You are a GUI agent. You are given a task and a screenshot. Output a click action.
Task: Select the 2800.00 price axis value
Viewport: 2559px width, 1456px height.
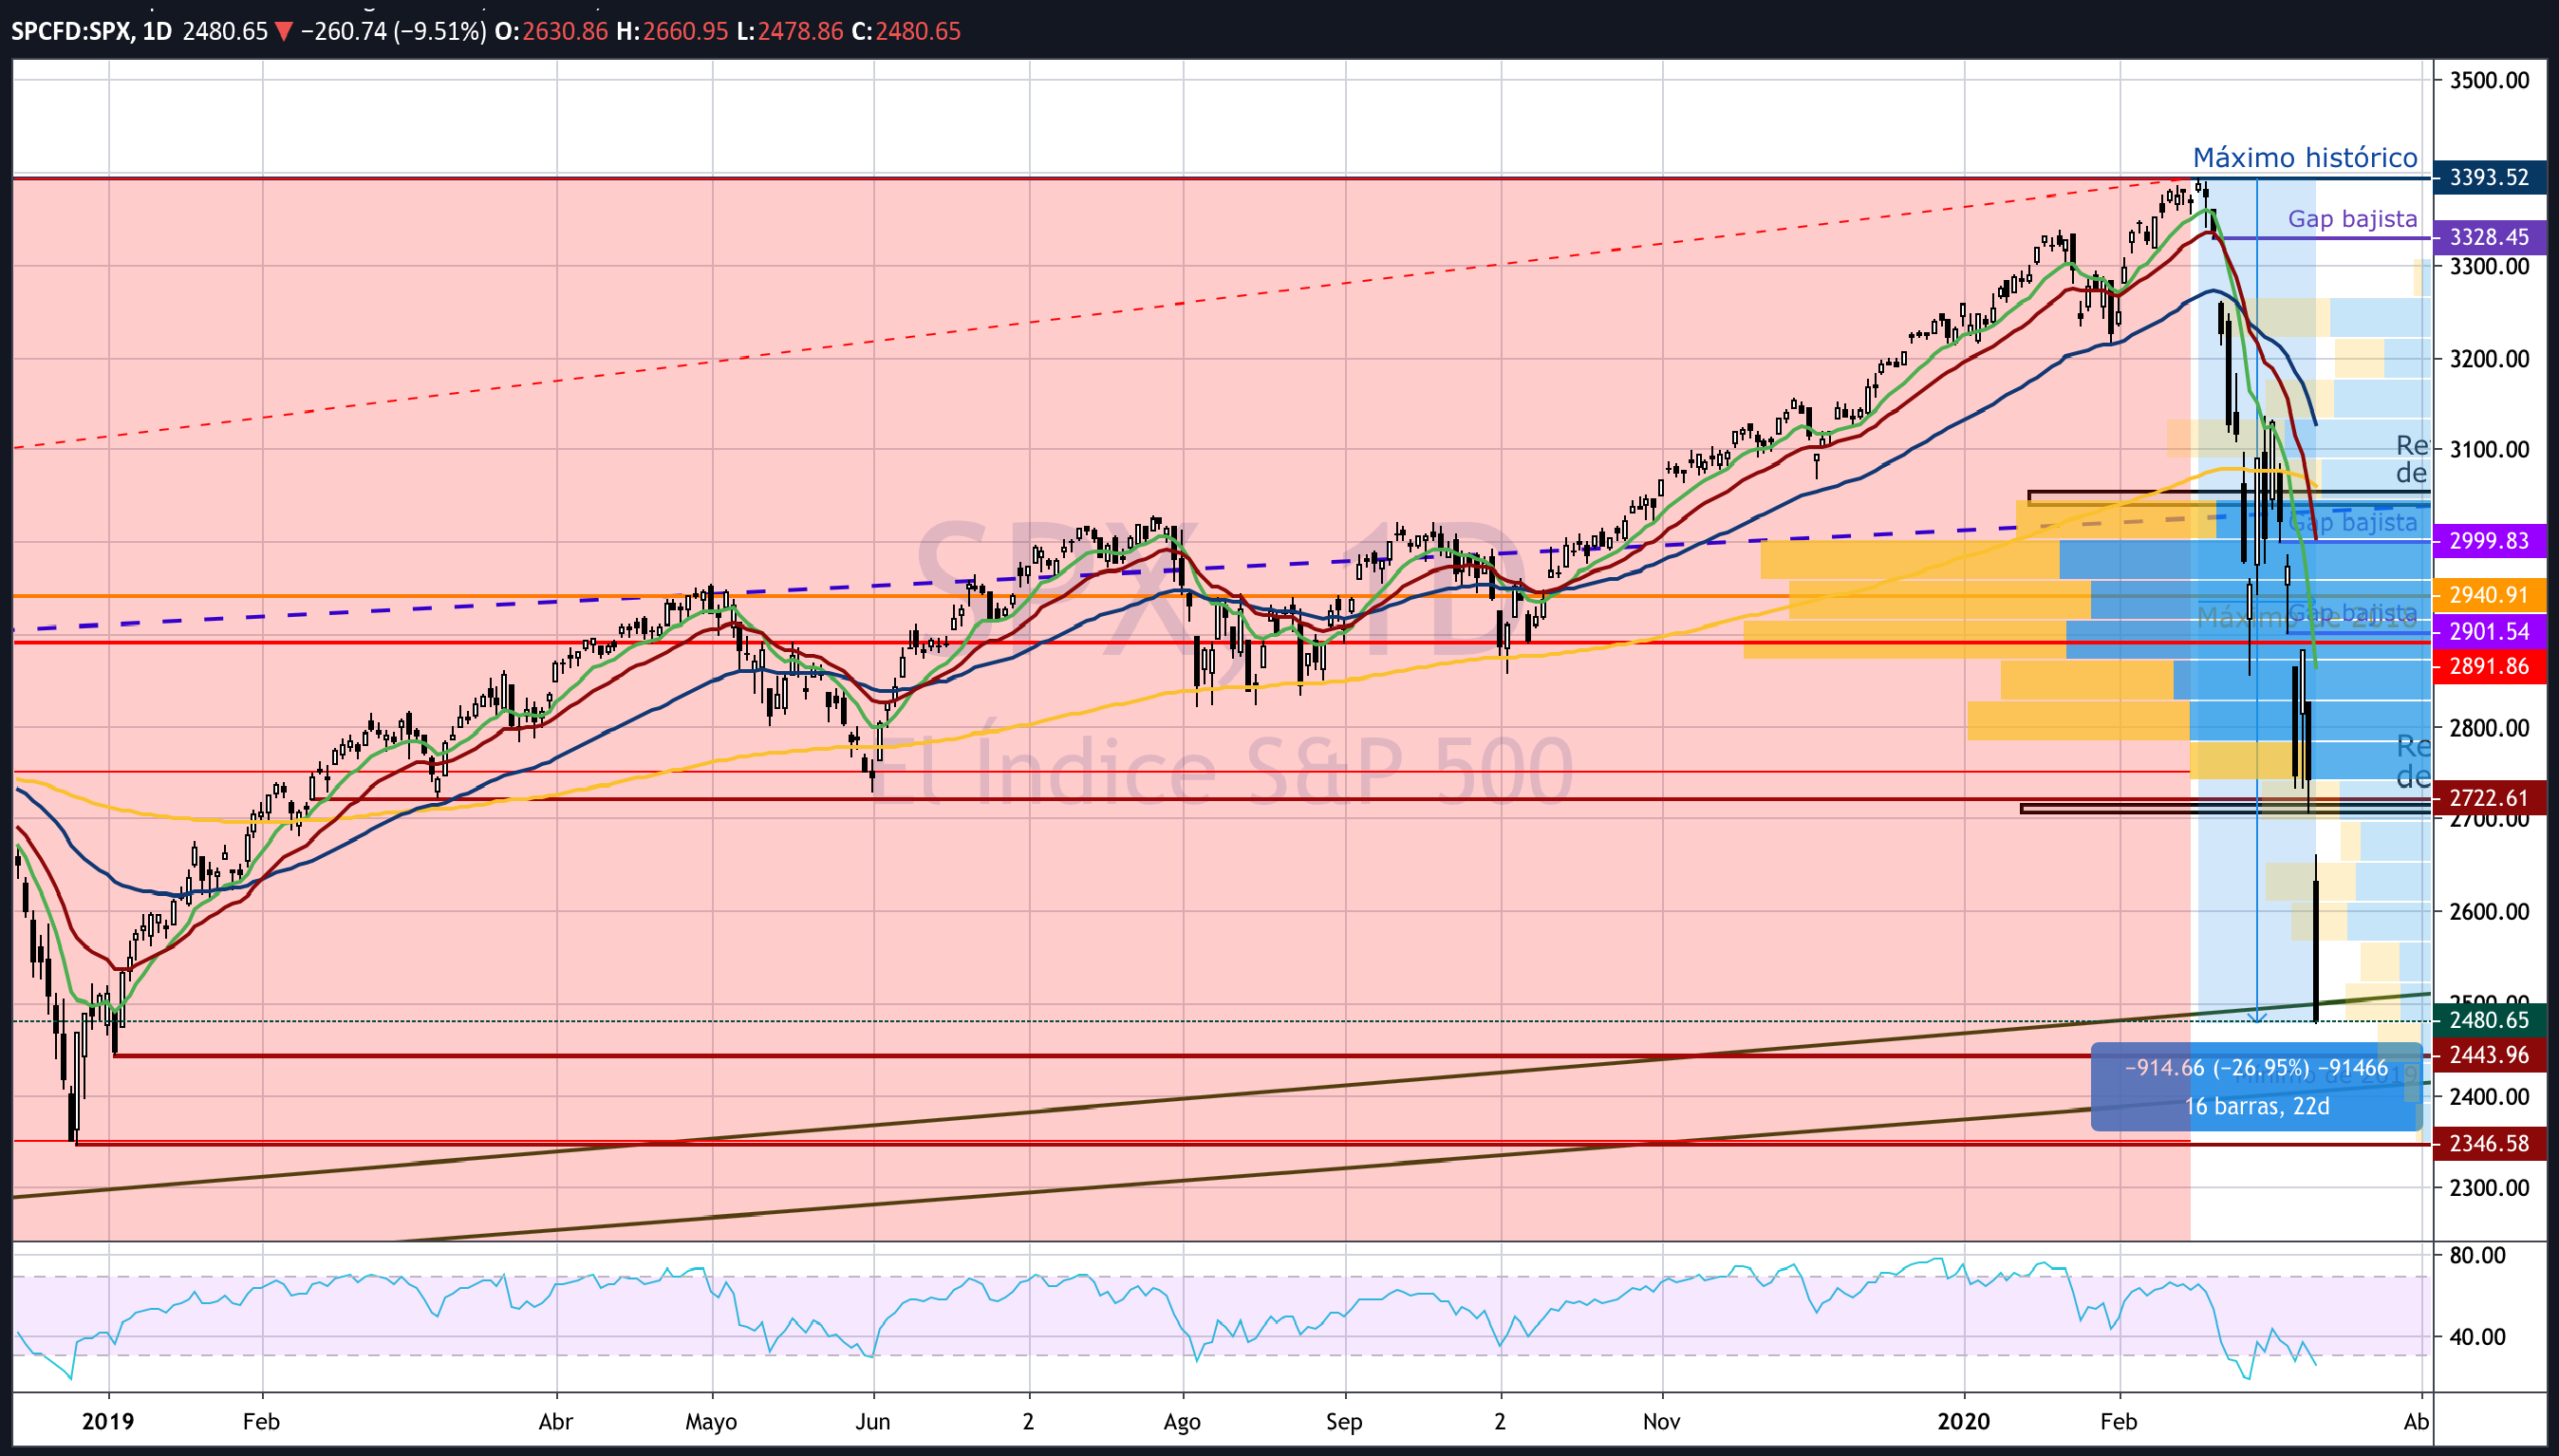(x=2489, y=727)
